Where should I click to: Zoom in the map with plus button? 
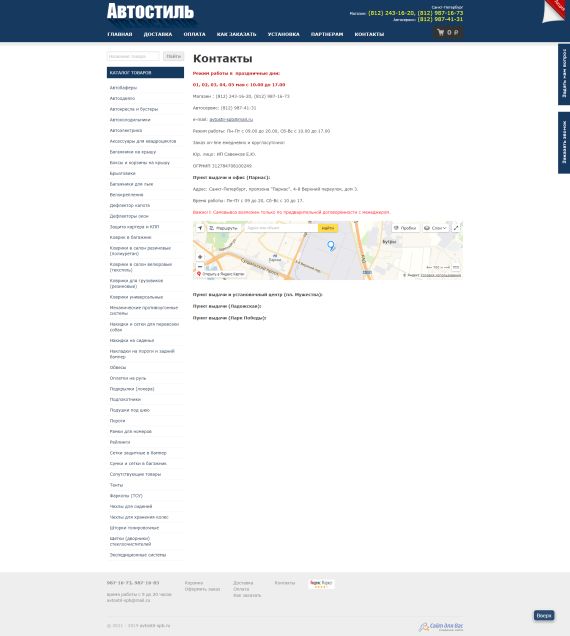coord(200,257)
